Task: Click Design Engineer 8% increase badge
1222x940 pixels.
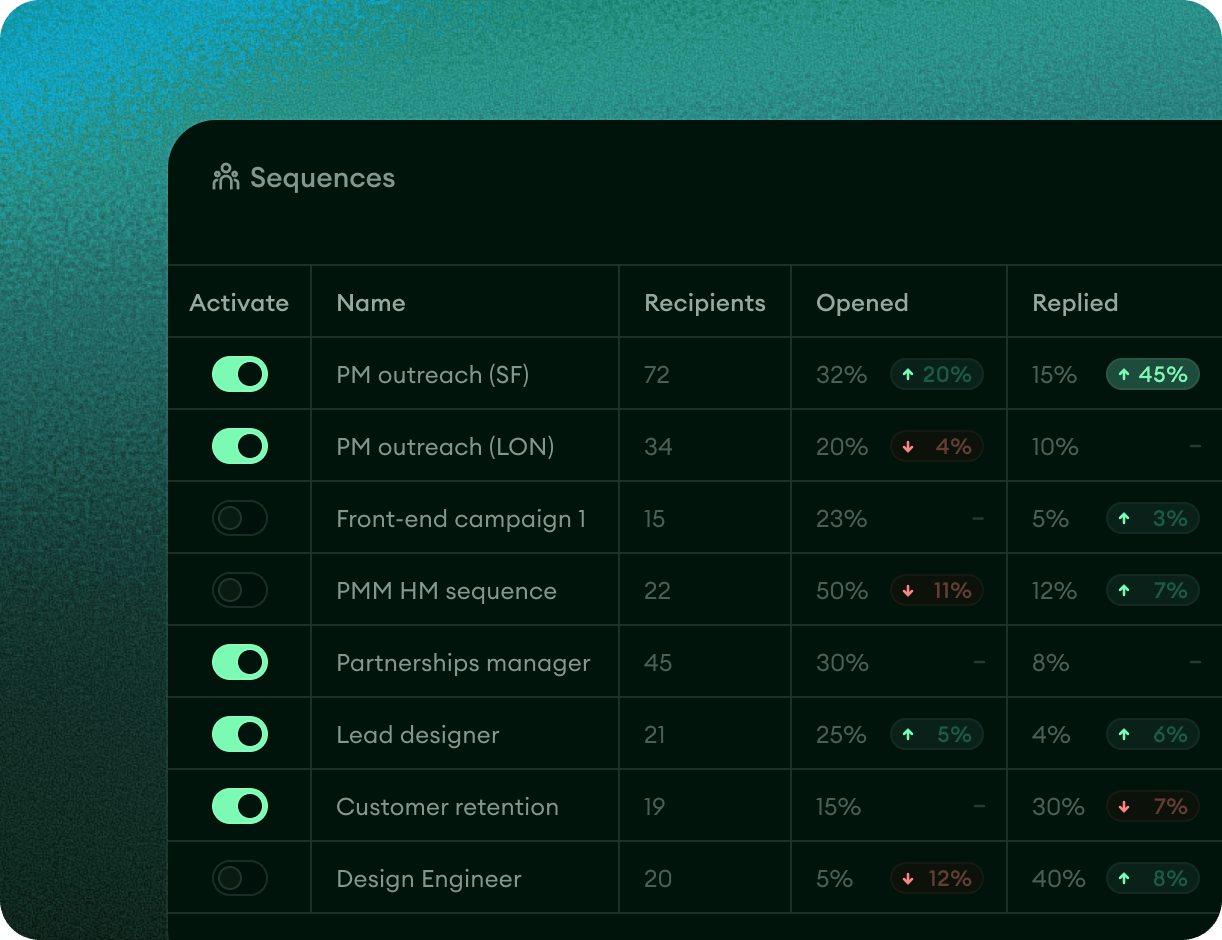Action: (x=1153, y=878)
